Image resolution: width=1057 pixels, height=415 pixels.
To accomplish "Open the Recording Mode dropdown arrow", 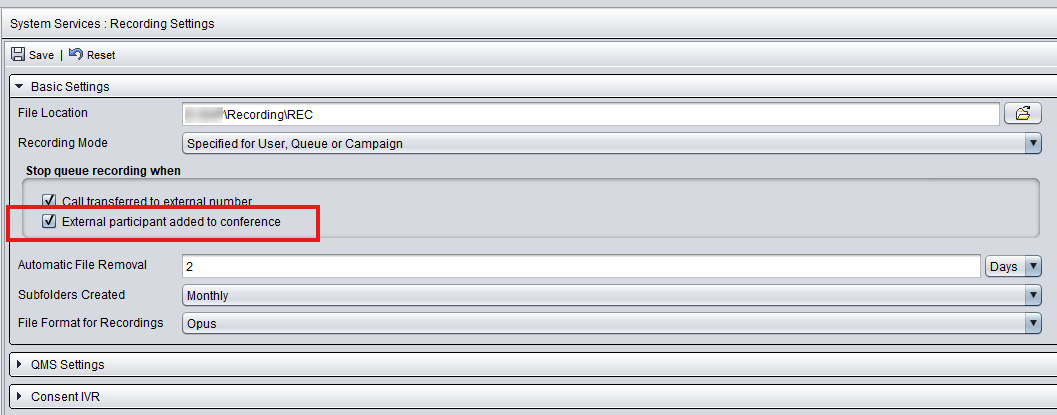I will pyautogui.click(x=1033, y=143).
